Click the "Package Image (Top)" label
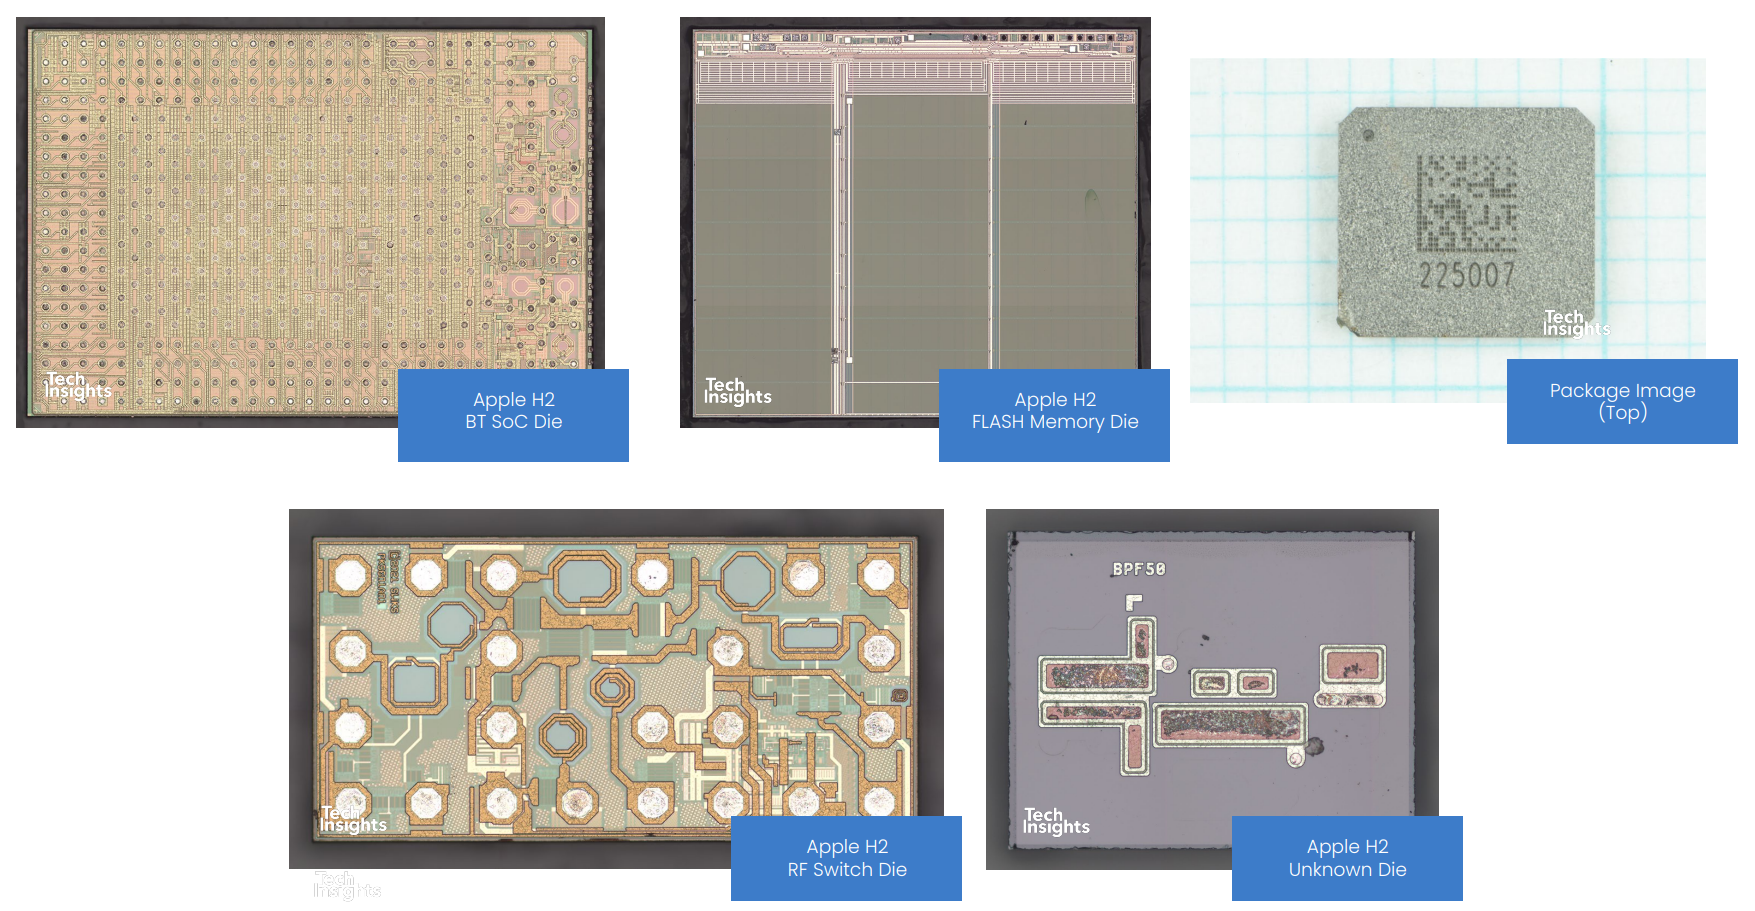The height and width of the screenshot is (911, 1755). click(x=1622, y=401)
